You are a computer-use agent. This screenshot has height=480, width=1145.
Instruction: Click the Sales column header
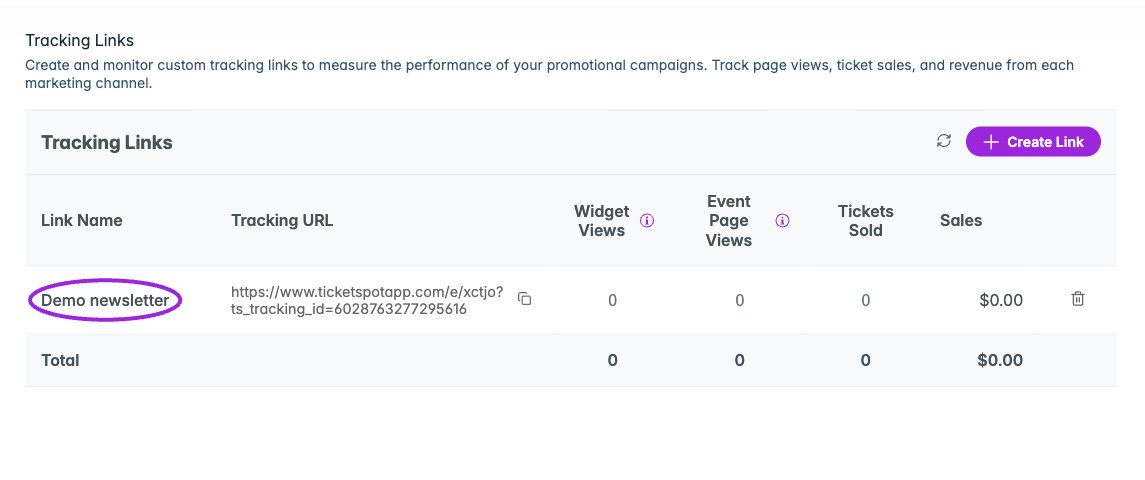click(961, 221)
